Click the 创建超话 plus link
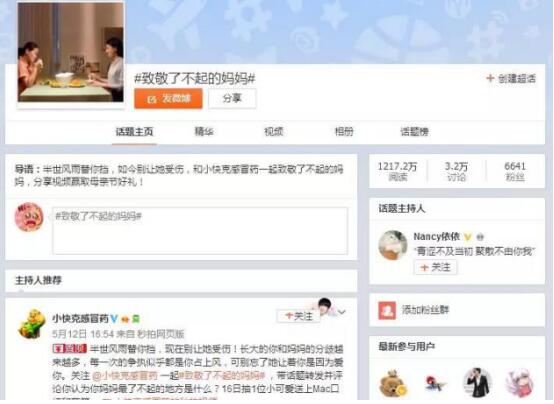 click(x=511, y=78)
